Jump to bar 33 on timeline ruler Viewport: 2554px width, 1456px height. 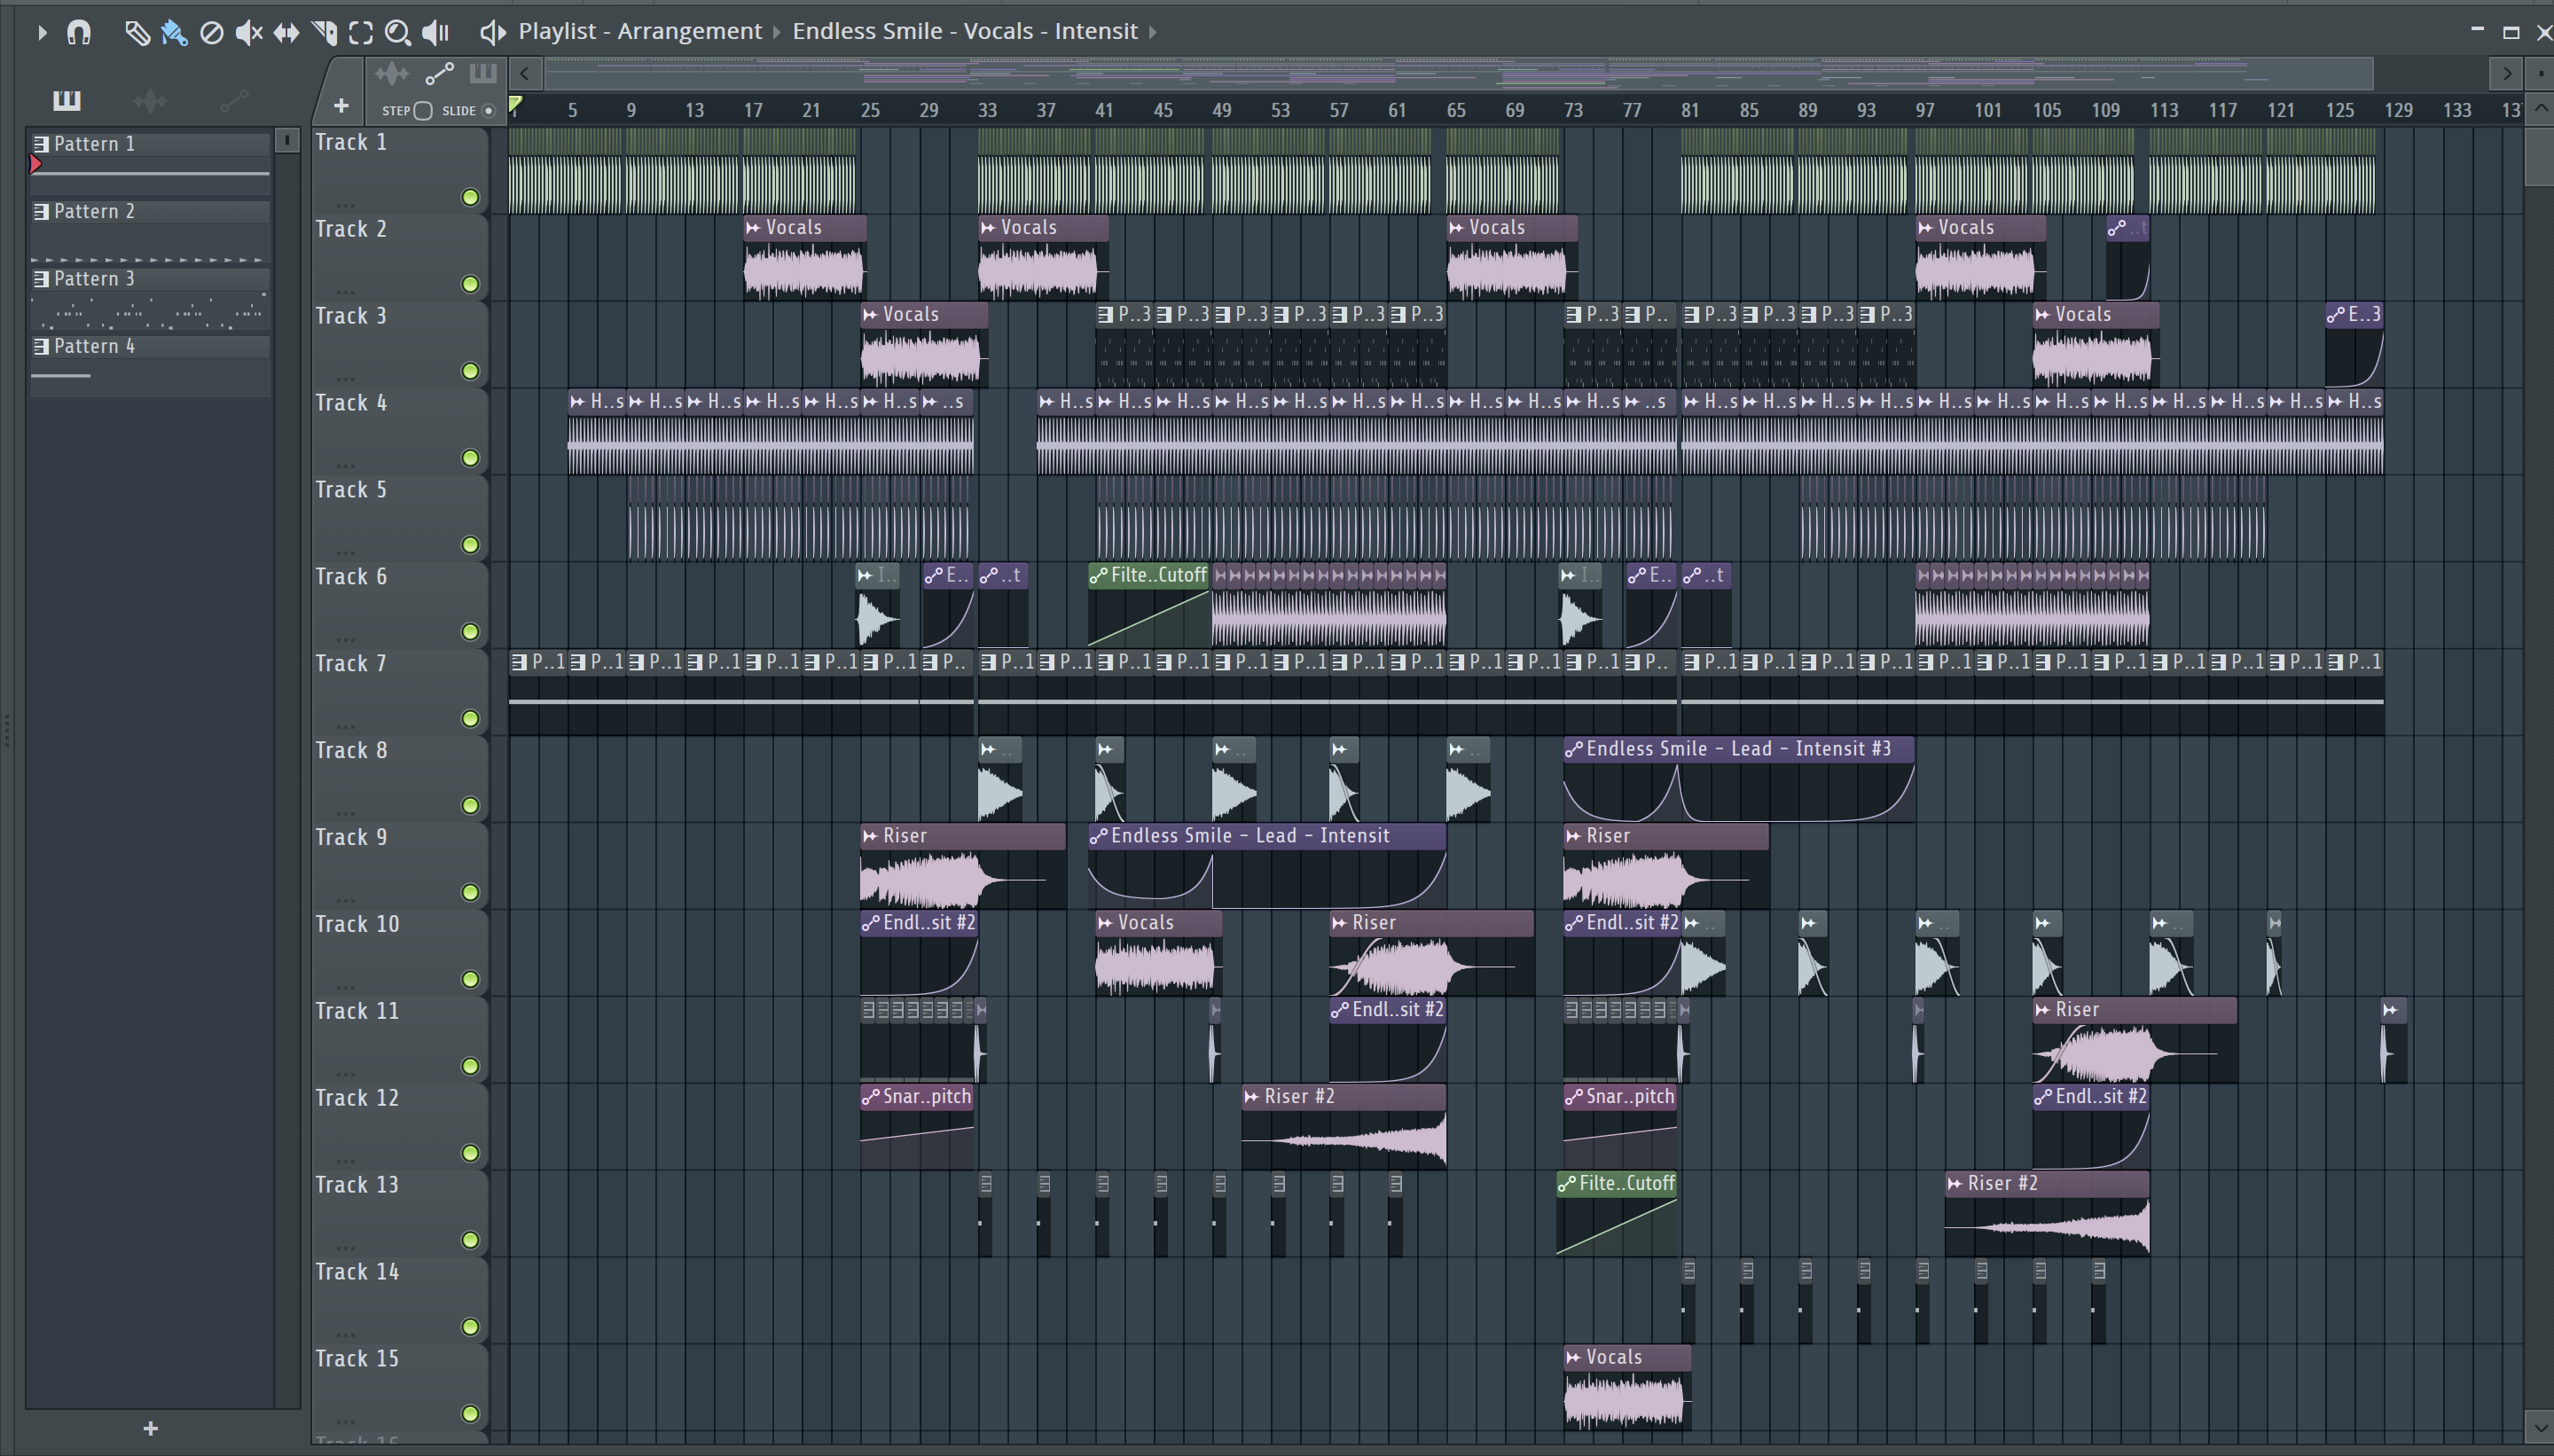[x=987, y=111]
